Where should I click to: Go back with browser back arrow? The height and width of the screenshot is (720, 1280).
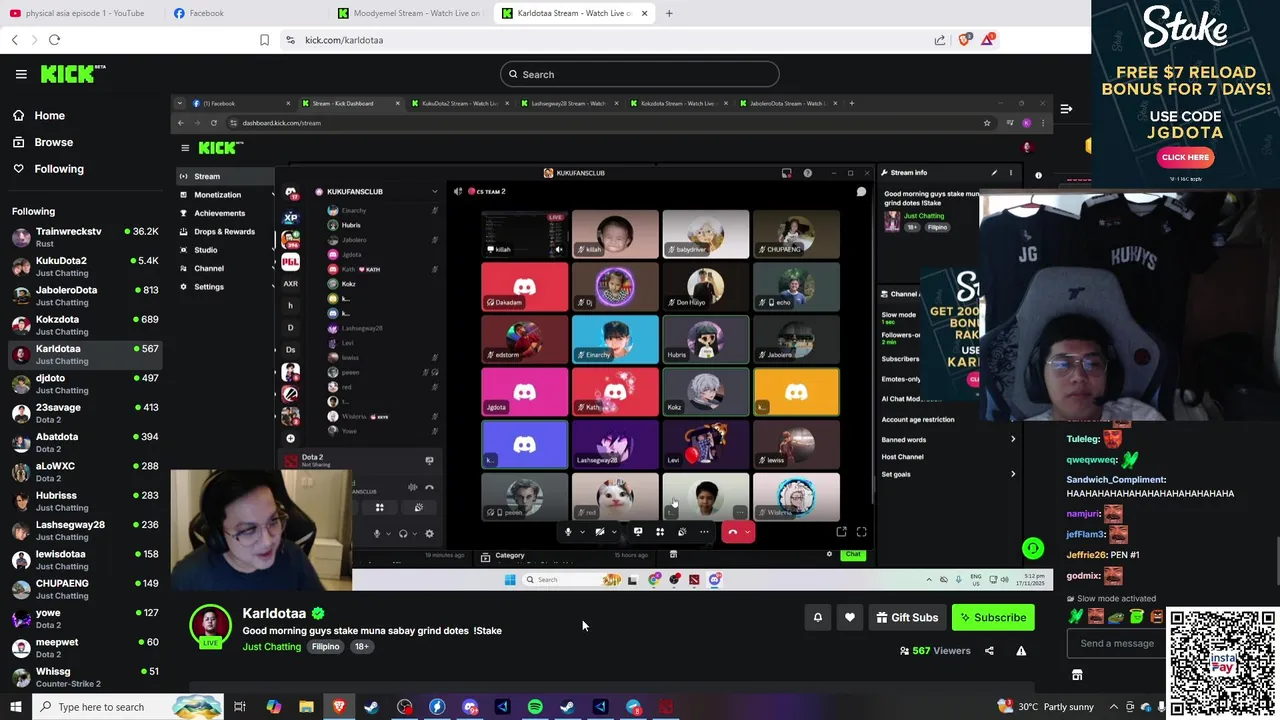(15, 40)
